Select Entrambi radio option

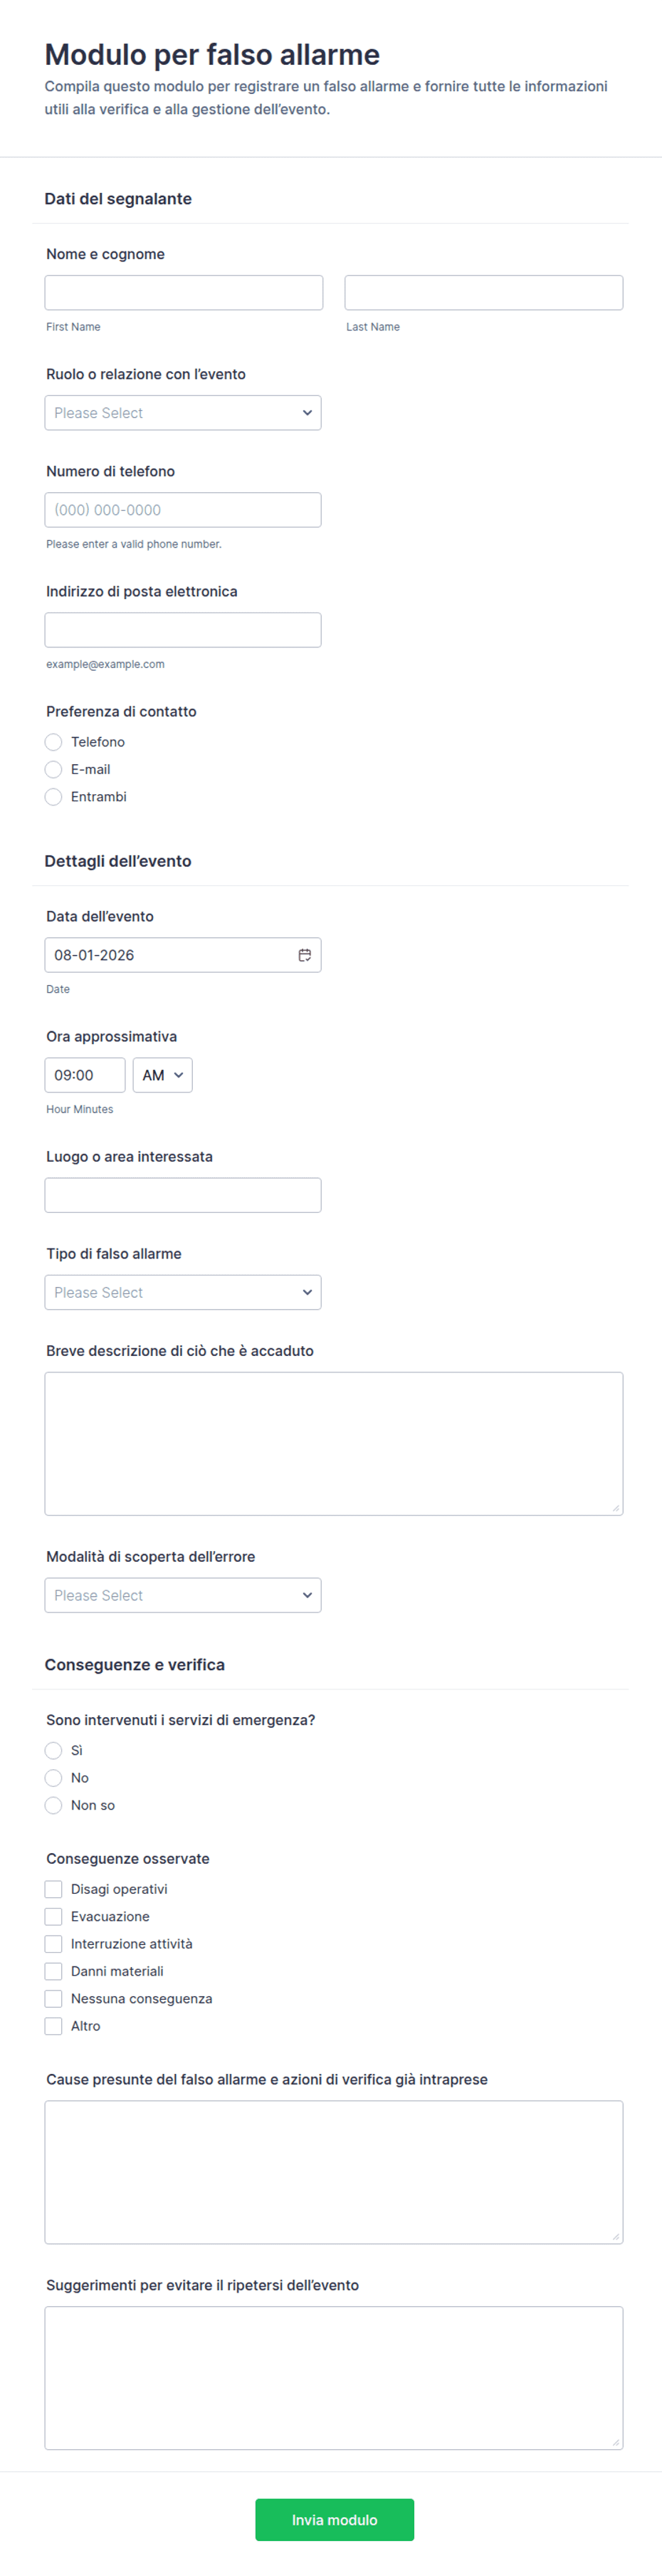54,797
